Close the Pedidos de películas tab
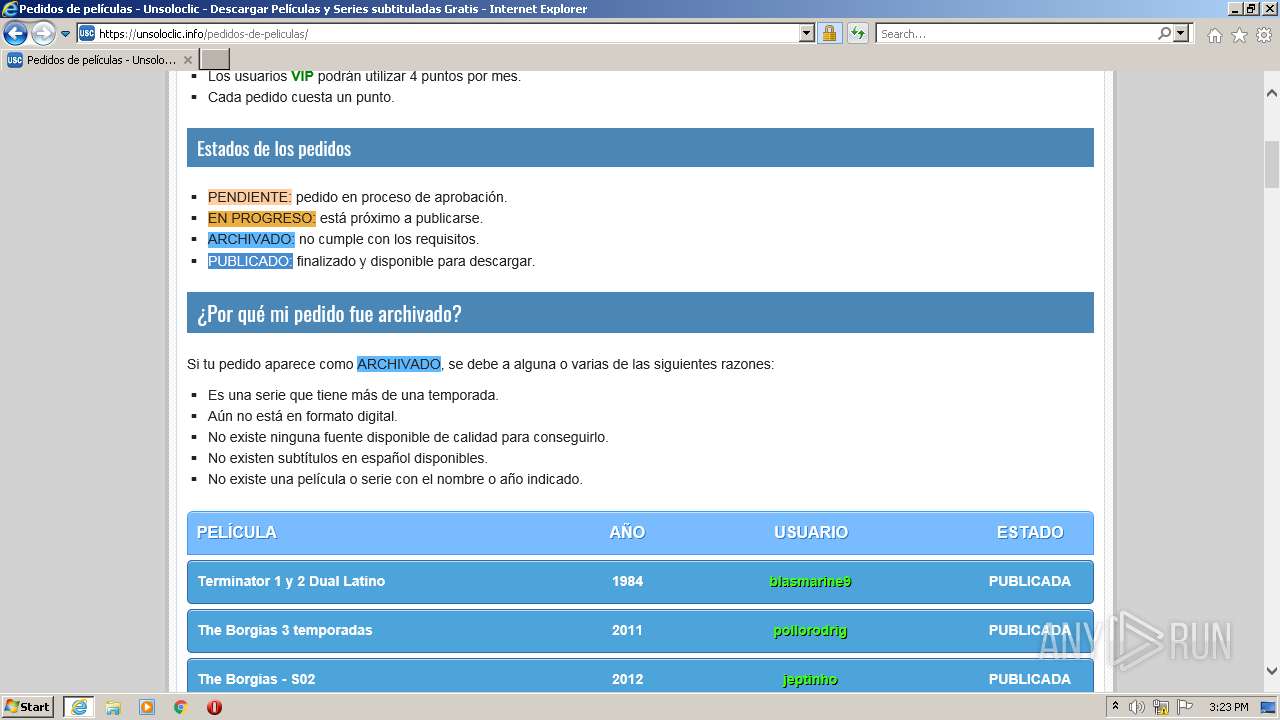The width and height of the screenshot is (1280, 720). 187,60
